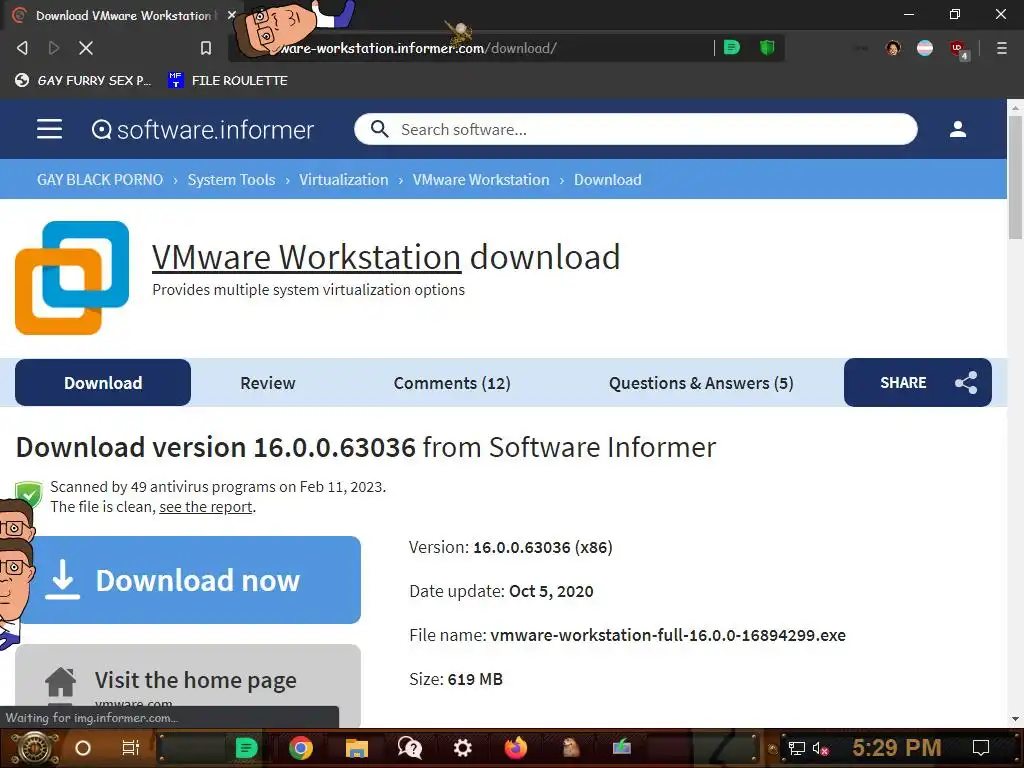The image size is (1024, 768).
Task: Open the pink-blue striped flag extension icon
Action: click(925, 48)
